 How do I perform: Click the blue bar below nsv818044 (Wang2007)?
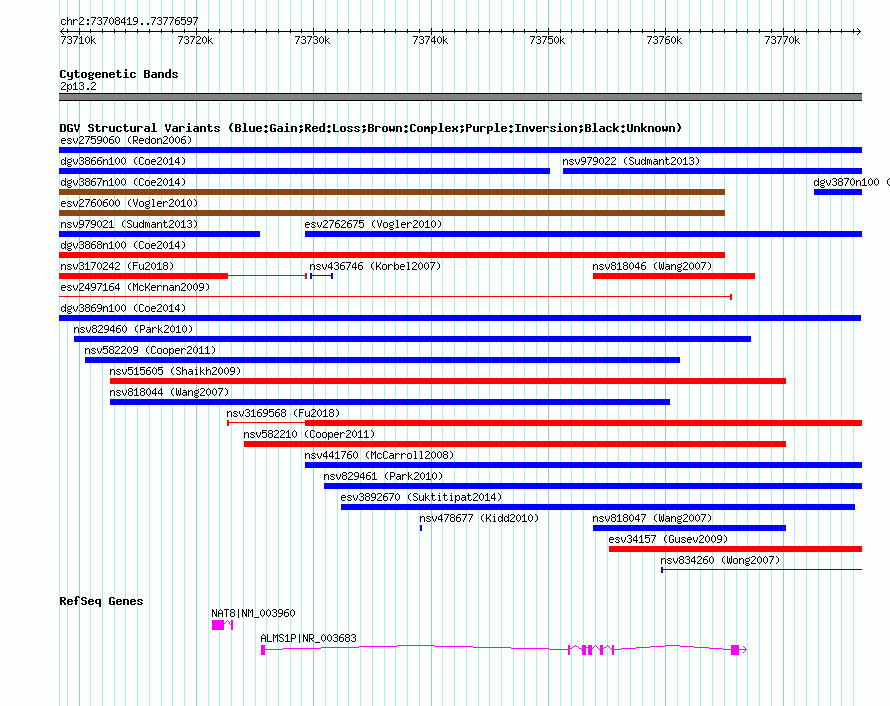click(390, 402)
